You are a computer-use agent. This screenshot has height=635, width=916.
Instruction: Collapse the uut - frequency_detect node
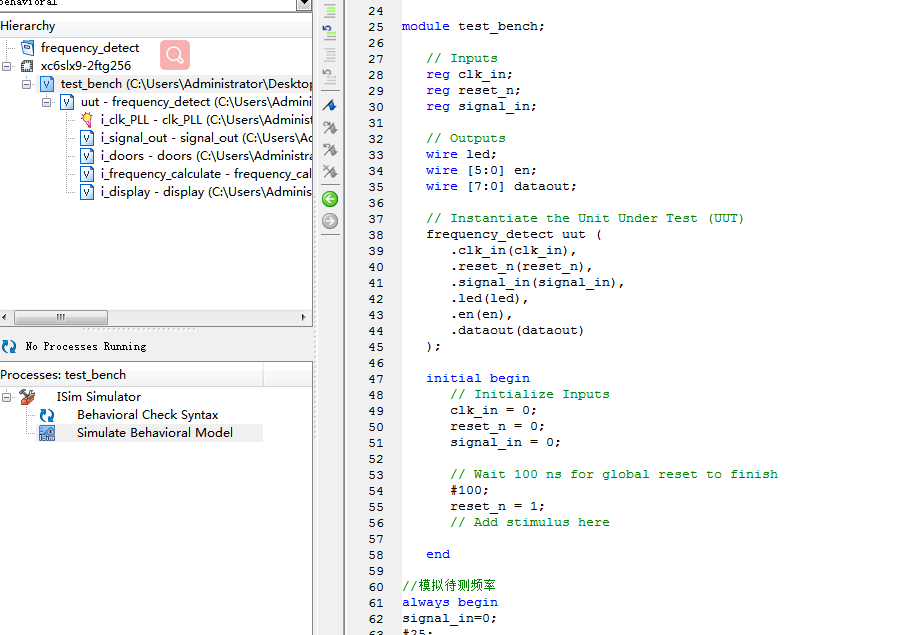click(x=47, y=102)
